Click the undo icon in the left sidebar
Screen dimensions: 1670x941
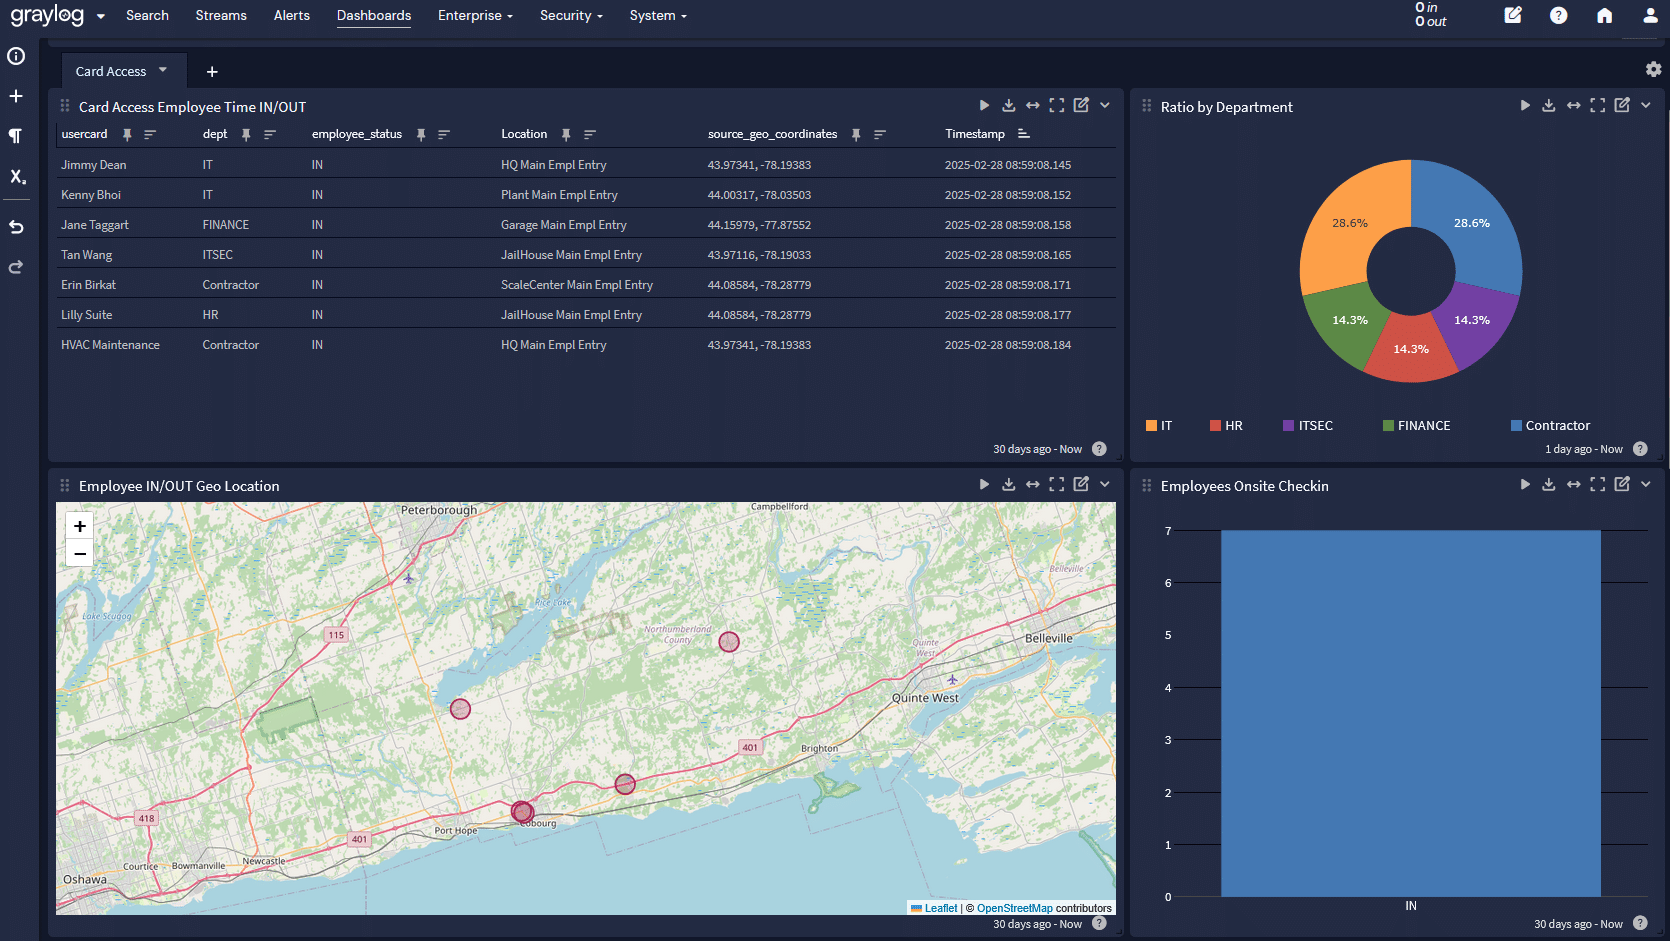pyautogui.click(x=16, y=227)
